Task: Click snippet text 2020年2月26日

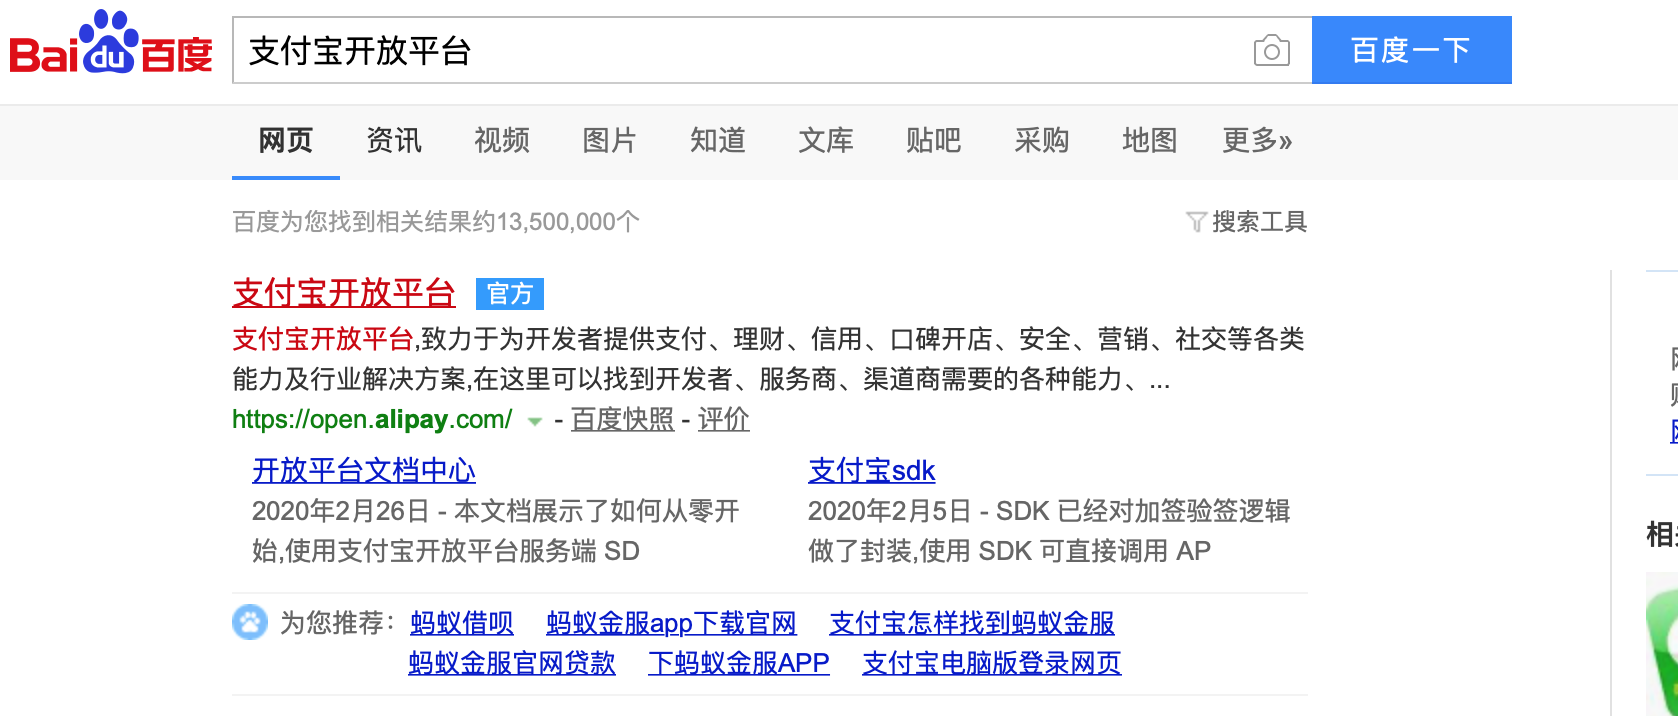Action: pos(341,512)
